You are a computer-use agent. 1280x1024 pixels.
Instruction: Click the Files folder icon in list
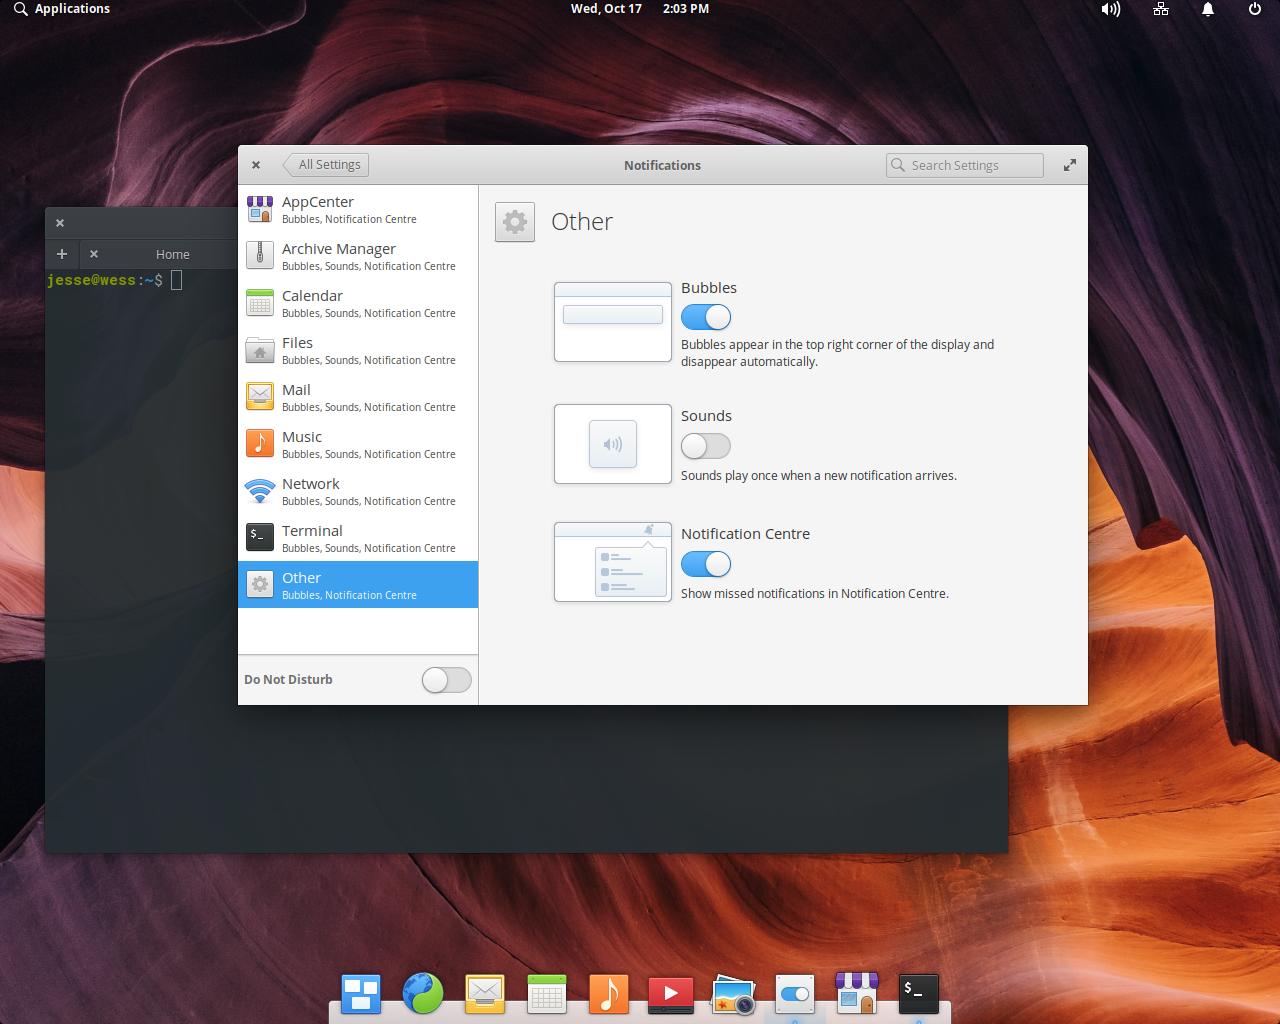click(x=260, y=350)
